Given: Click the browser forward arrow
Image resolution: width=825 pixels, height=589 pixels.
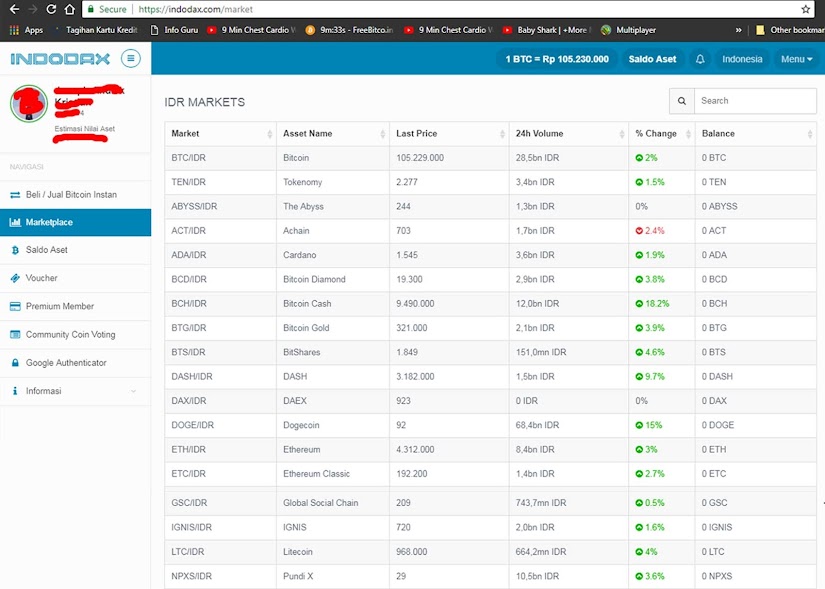Looking at the screenshot, I should click(33, 9).
